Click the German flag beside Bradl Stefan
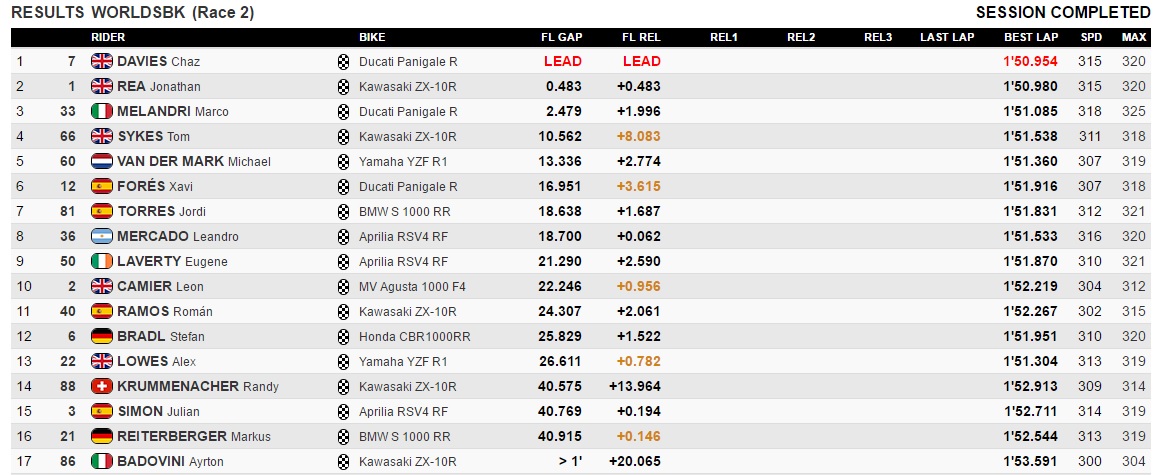Screen dimensions: 1157x475 pyautogui.click(x=102, y=336)
